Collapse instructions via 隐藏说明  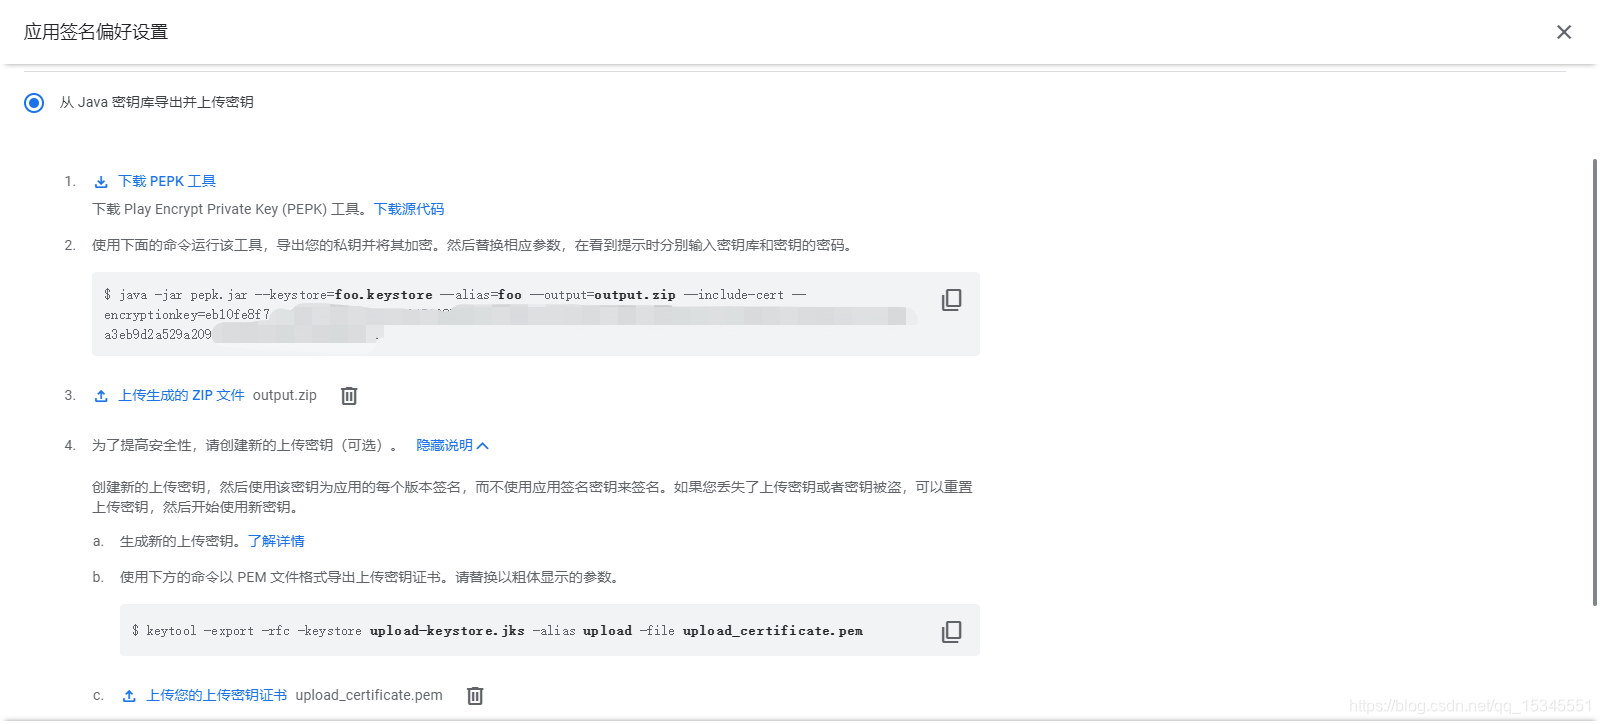pos(452,445)
